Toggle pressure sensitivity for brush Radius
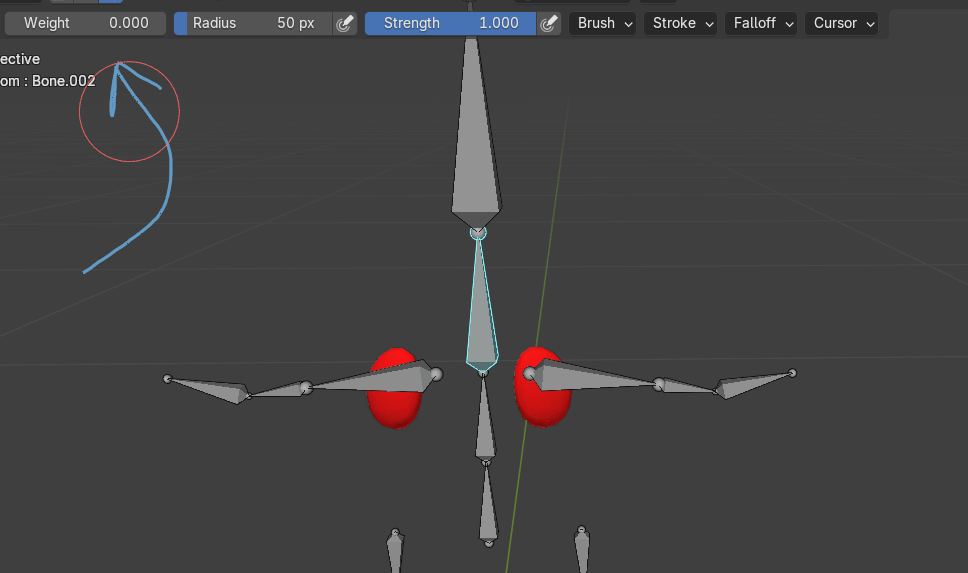Screen dimensions: 968x573 coord(344,23)
